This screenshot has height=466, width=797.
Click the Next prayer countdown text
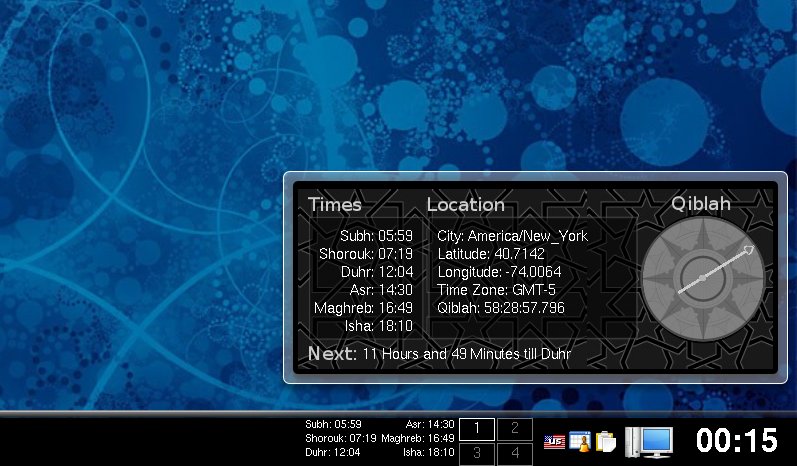pos(439,354)
